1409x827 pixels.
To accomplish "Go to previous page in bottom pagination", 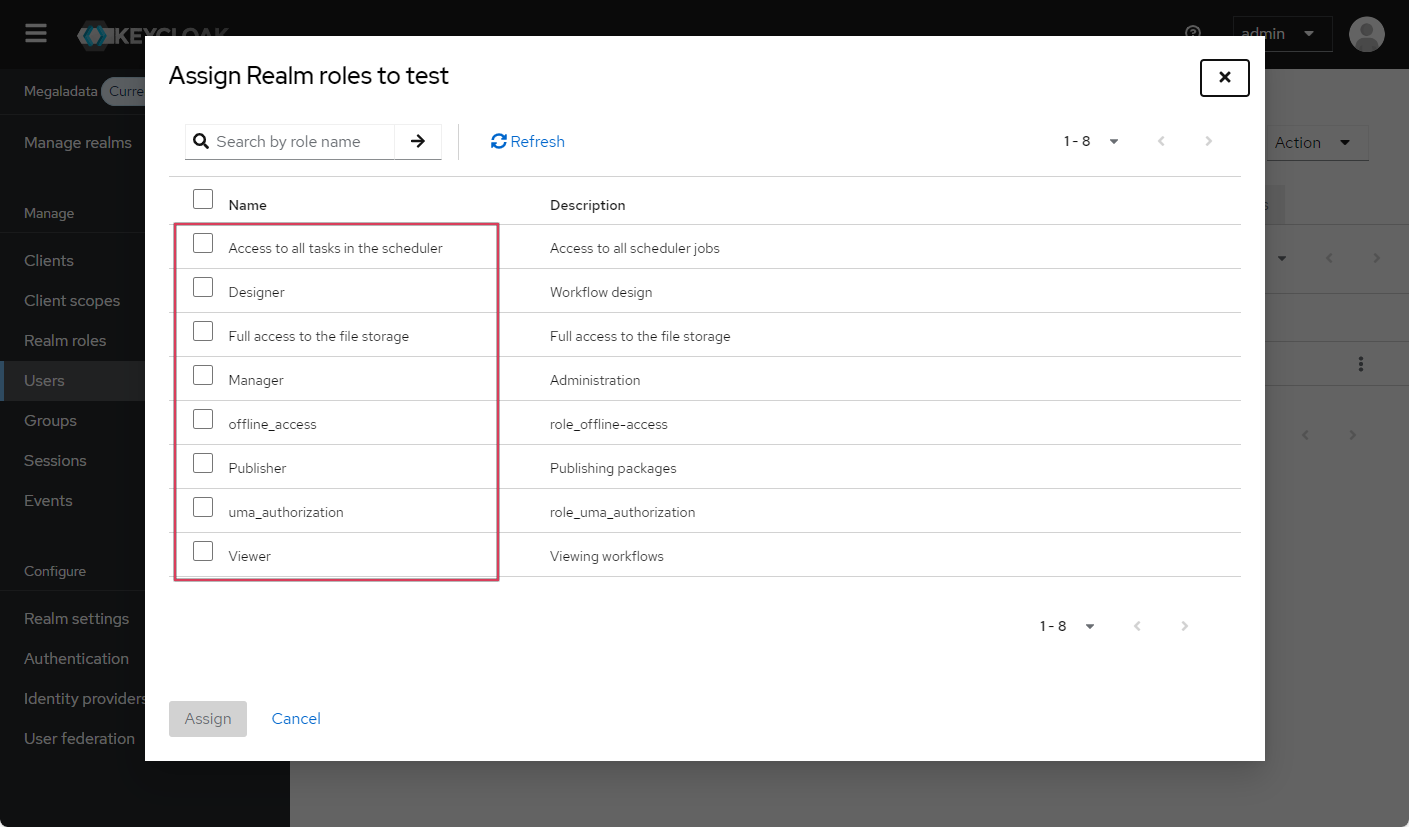I will coord(1137,626).
